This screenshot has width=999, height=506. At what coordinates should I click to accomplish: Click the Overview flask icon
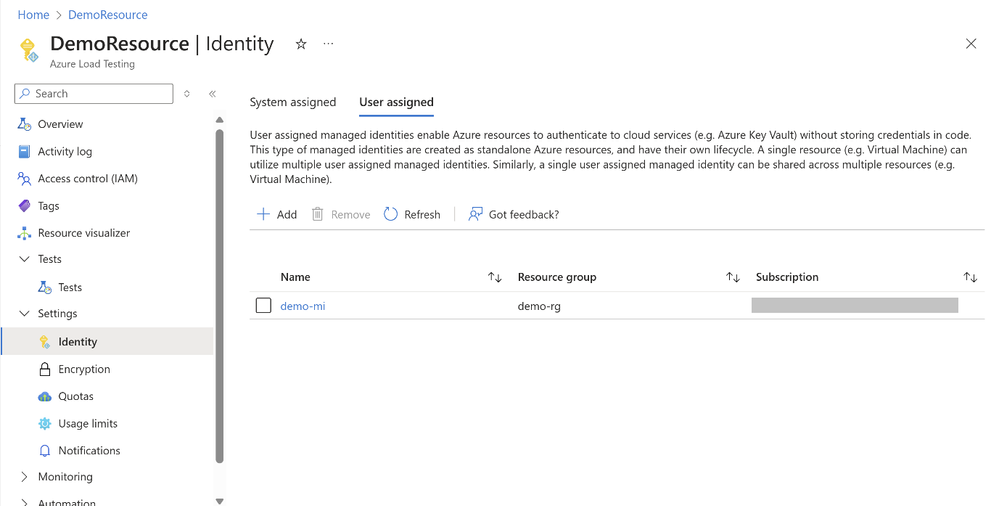point(24,124)
